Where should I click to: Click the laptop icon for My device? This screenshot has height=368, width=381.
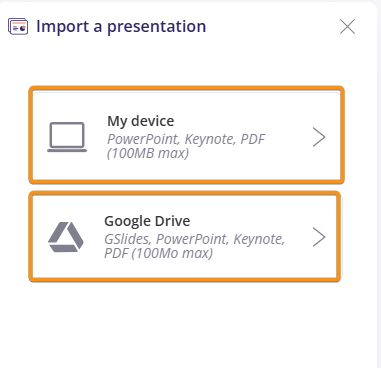click(x=67, y=137)
